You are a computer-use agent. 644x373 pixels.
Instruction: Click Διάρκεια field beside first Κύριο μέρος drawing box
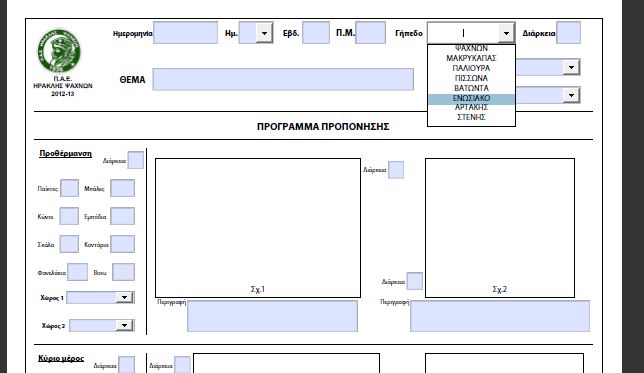tap(182, 365)
